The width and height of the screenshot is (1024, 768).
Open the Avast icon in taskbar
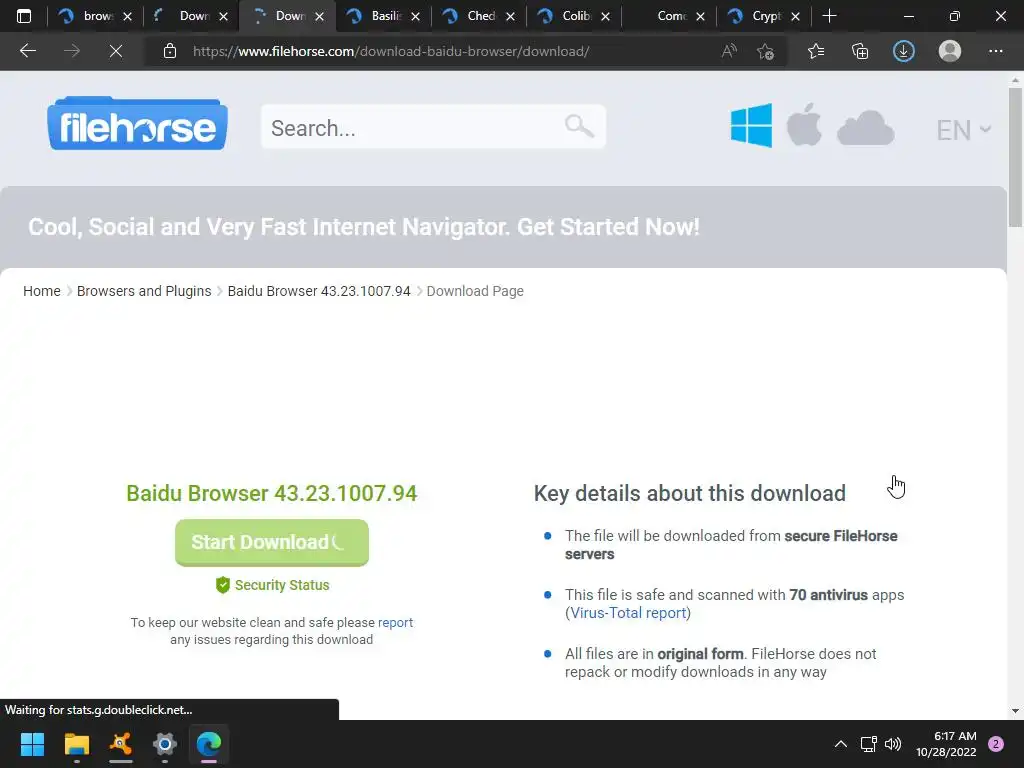pos(121,744)
